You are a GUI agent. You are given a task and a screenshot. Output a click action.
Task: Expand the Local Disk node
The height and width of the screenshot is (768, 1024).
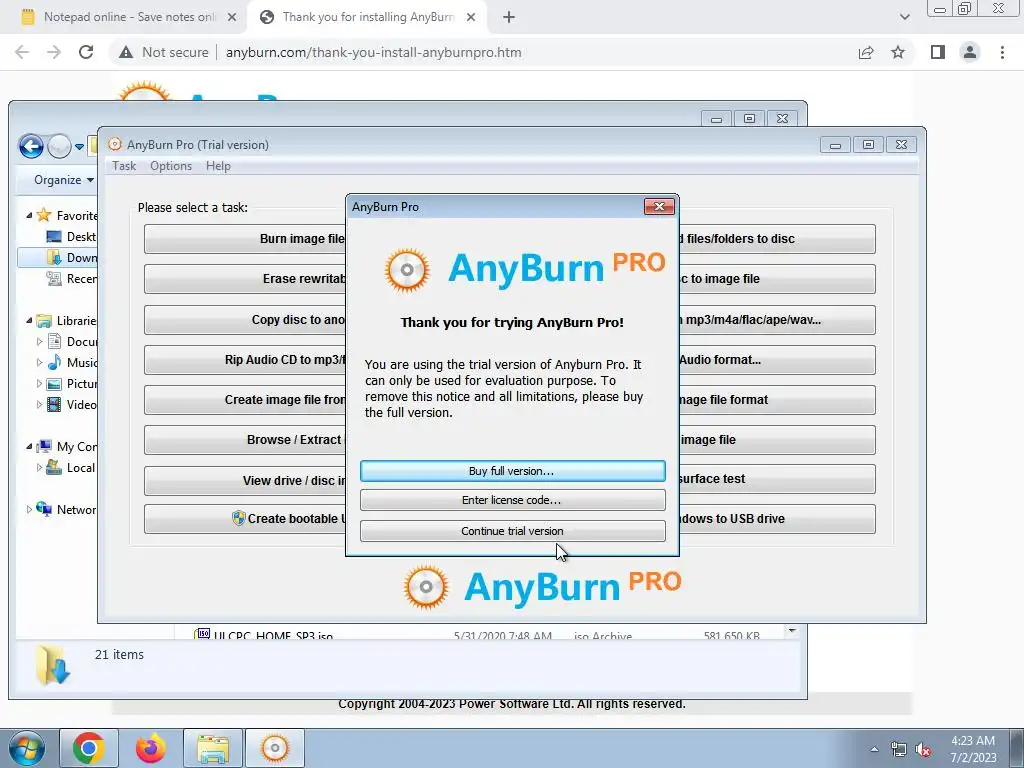coord(39,468)
